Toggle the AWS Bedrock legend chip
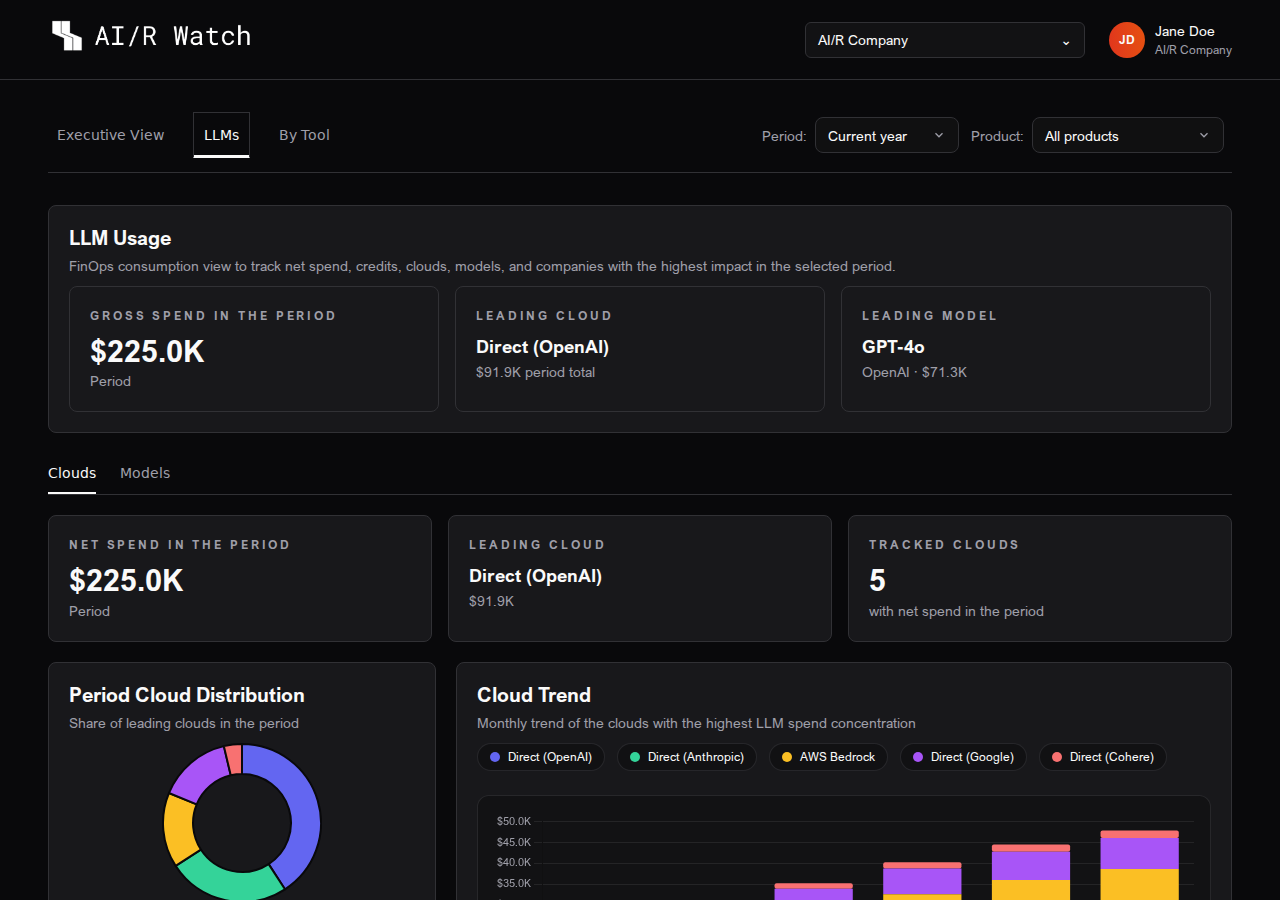The image size is (1280, 900). (x=828, y=757)
